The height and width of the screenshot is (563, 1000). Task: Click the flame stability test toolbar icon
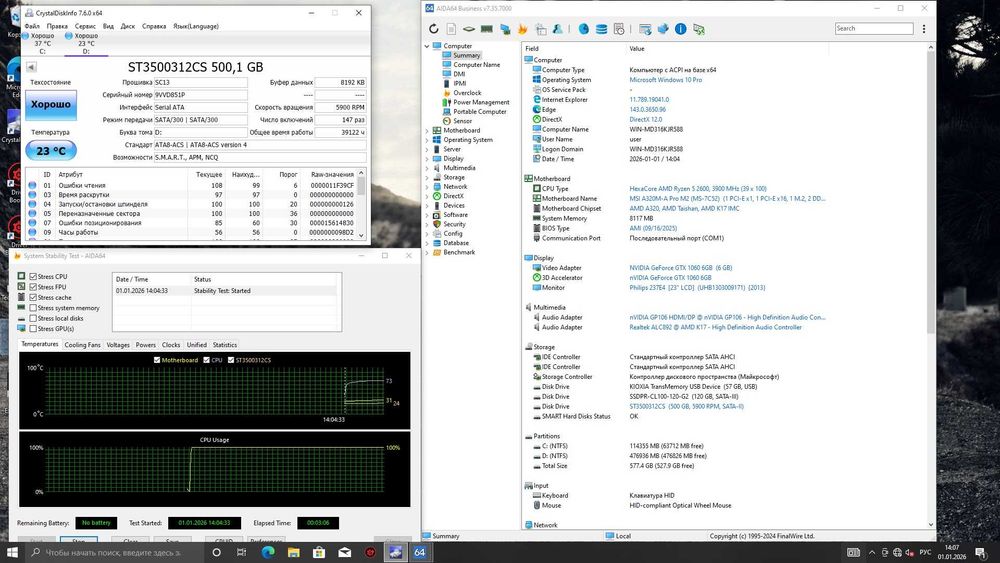coord(523,29)
